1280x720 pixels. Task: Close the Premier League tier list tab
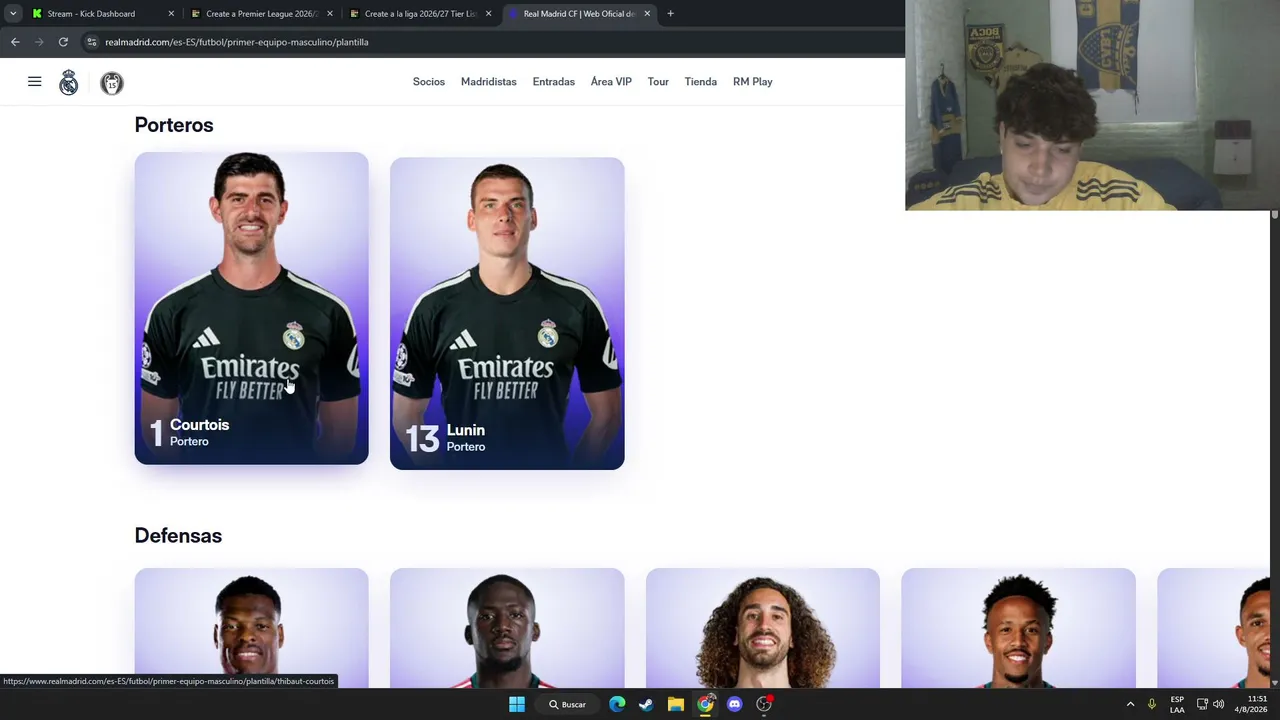tap(330, 14)
